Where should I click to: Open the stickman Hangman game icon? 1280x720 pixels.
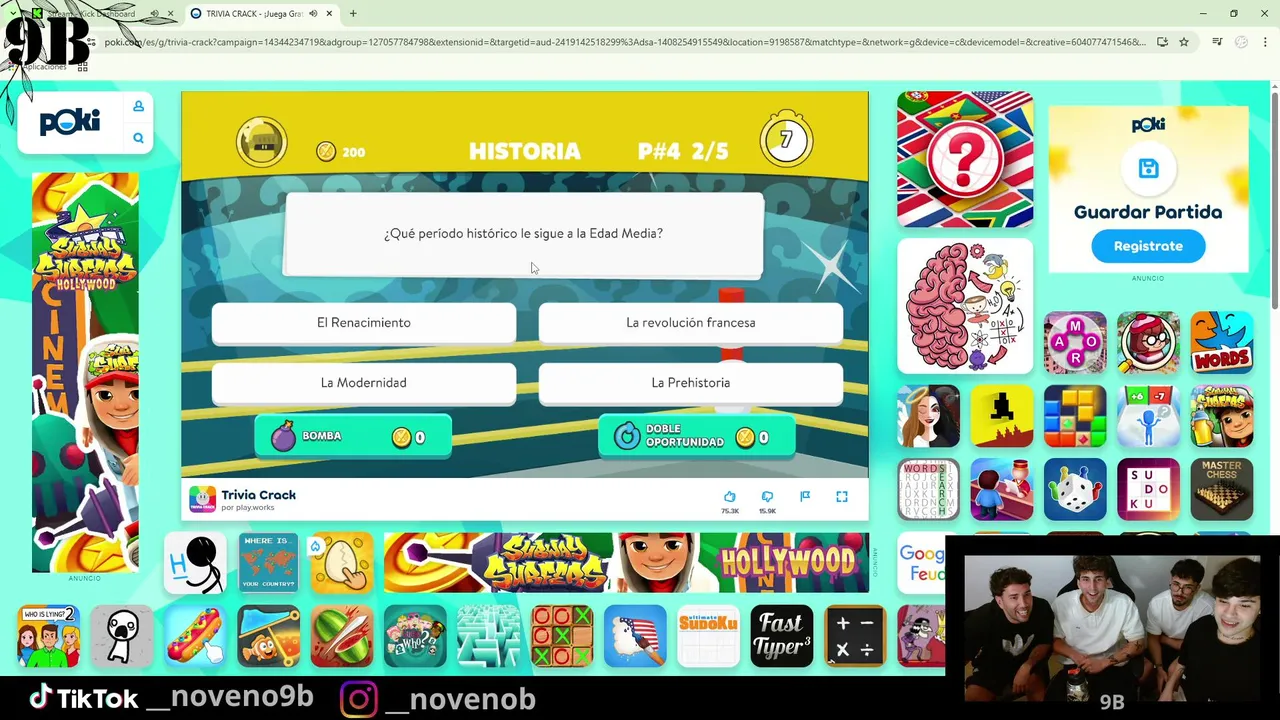(x=195, y=562)
